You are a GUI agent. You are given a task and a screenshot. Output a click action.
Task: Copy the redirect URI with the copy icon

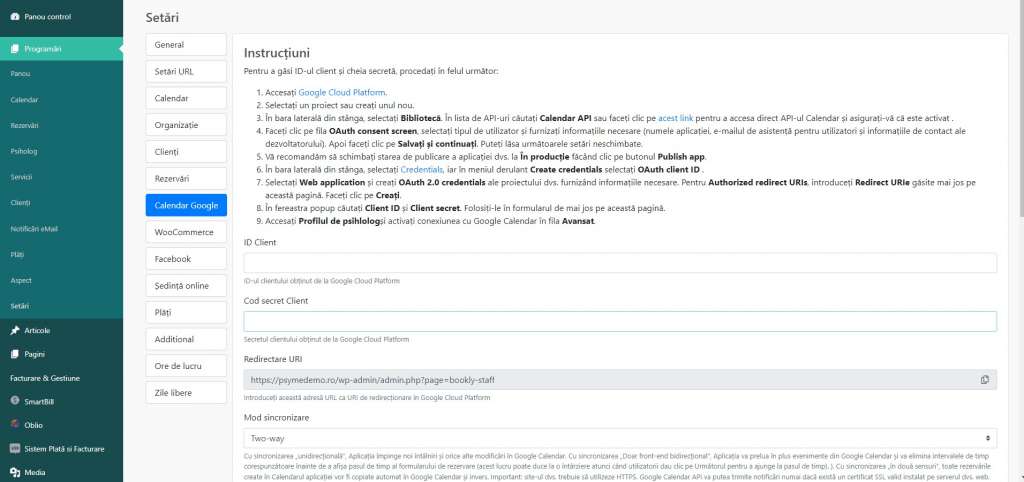(x=984, y=379)
